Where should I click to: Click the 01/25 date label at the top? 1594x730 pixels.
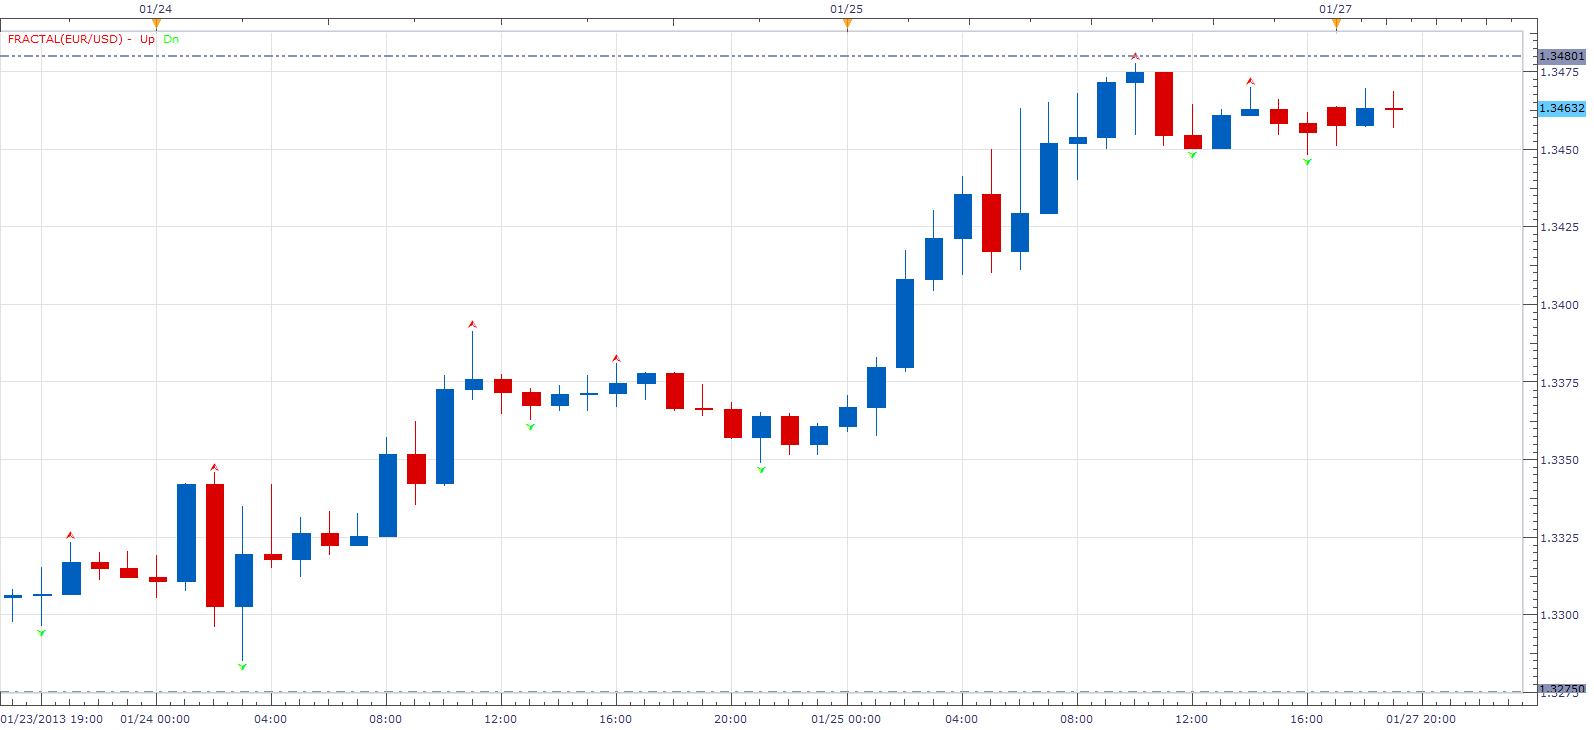tap(847, 9)
